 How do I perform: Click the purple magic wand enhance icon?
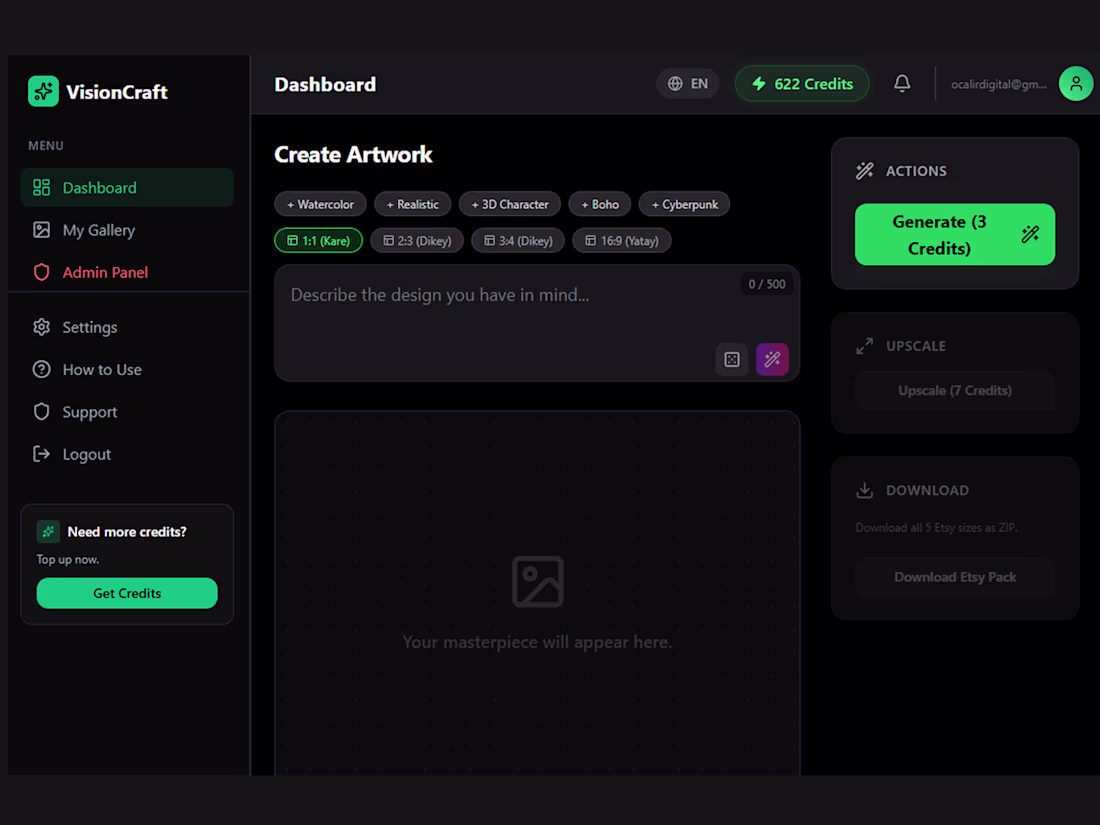(x=772, y=359)
